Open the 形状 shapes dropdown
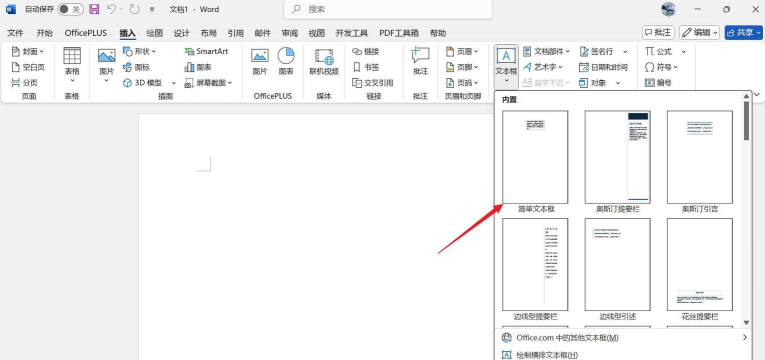Screen dimensions: 765x360 [139, 51]
